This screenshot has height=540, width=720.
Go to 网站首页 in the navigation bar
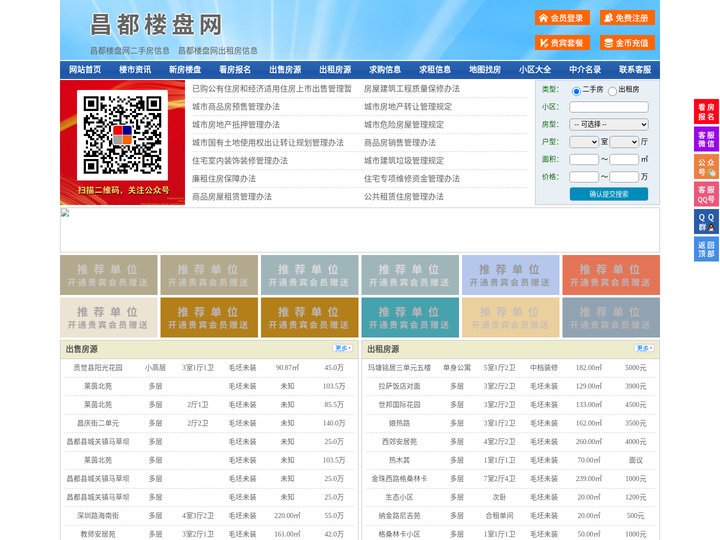point(85,70)
